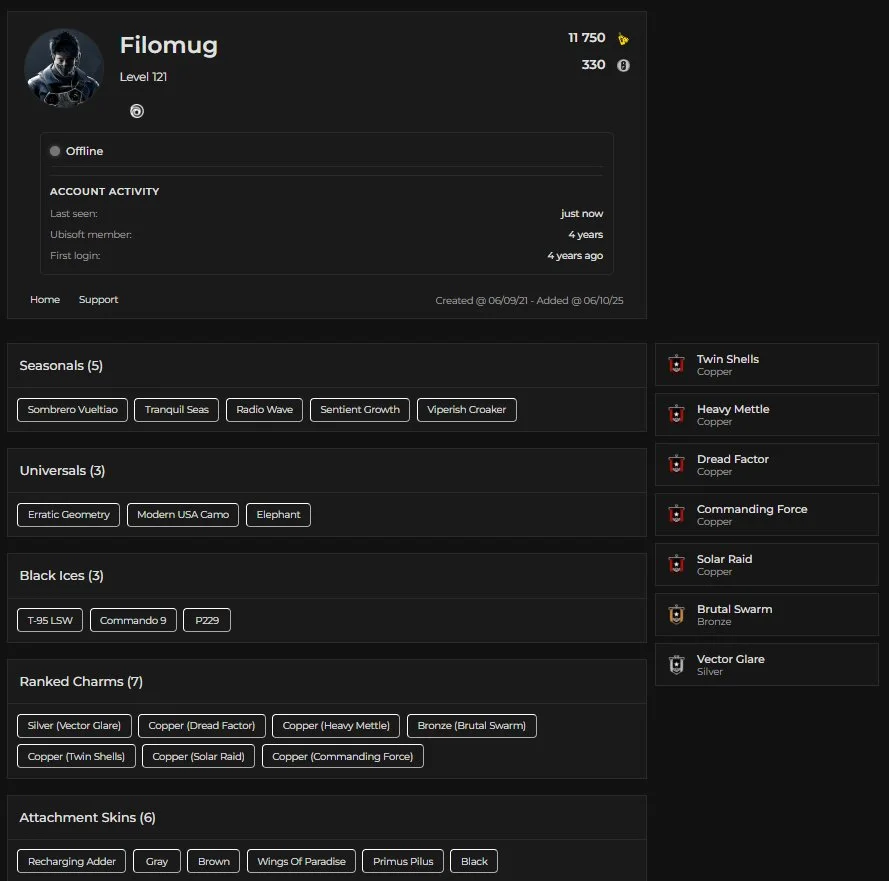Click the Filomug profile avatar
Screen dimensions: 889x881
click(x=64, y=68)
